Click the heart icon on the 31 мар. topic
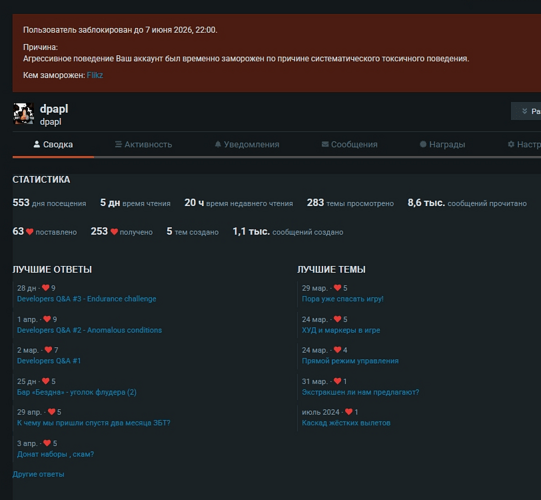Screen dimensions: 541x500 point(338,381)
